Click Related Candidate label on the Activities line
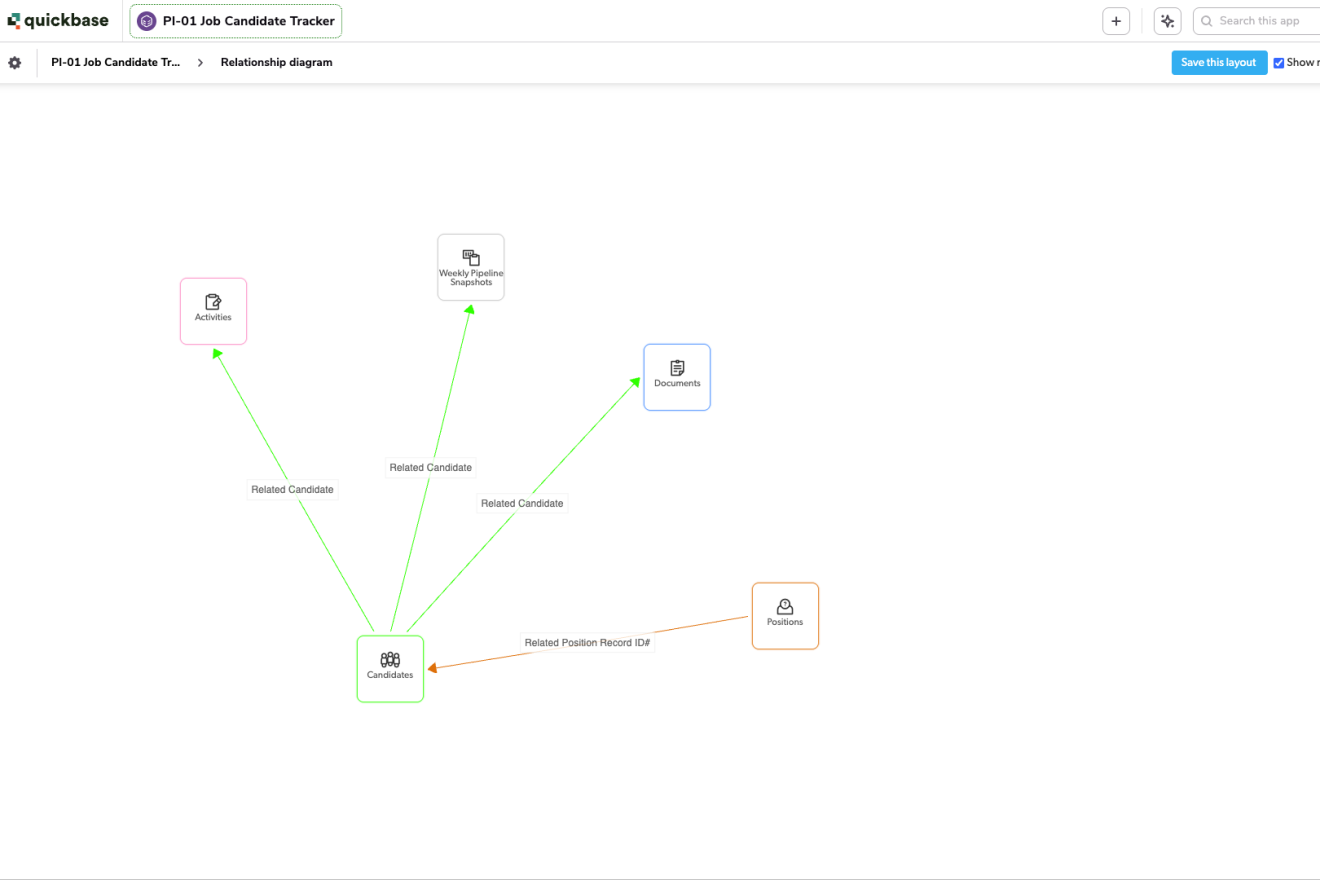Image resolution: width=1320 pixels, height=880 pixels. 292,490
